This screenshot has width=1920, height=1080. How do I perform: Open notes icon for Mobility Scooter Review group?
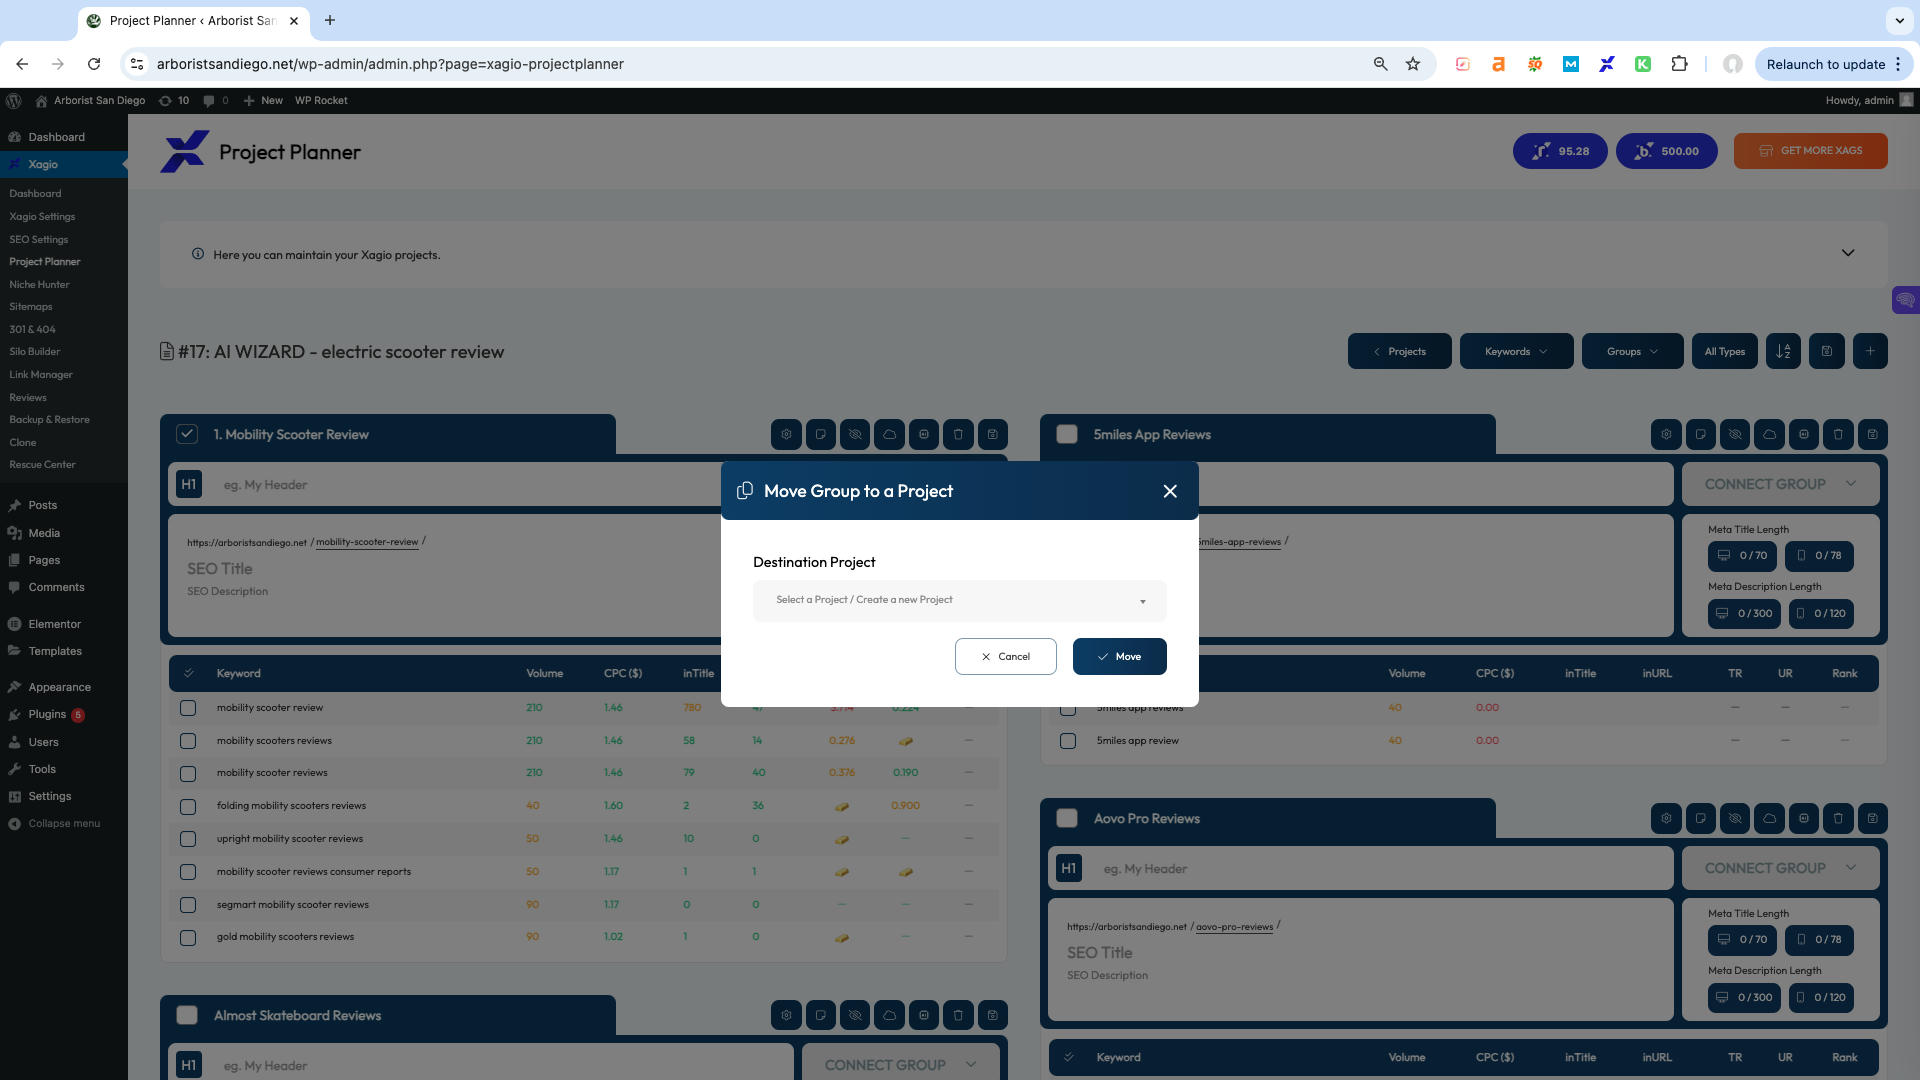point(820,434)
